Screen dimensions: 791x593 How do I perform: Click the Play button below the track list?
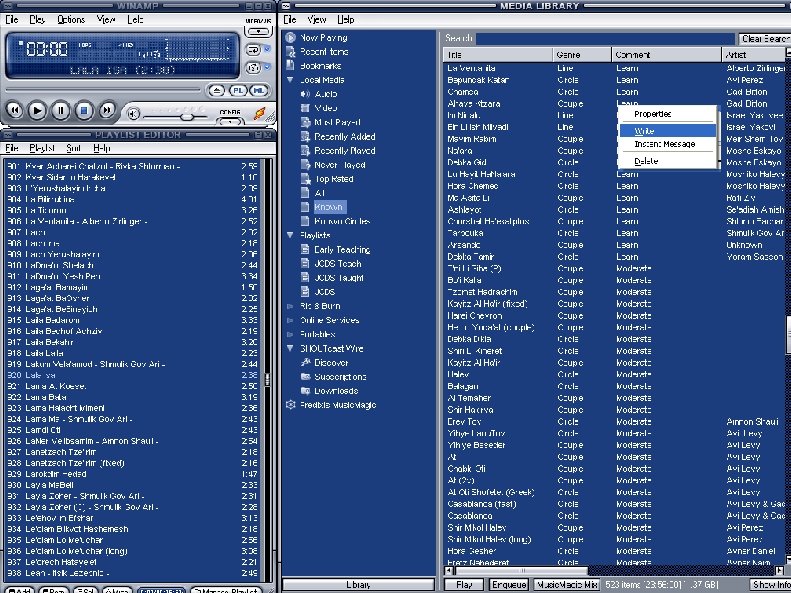pyautogui.click(x=464, y=585)
